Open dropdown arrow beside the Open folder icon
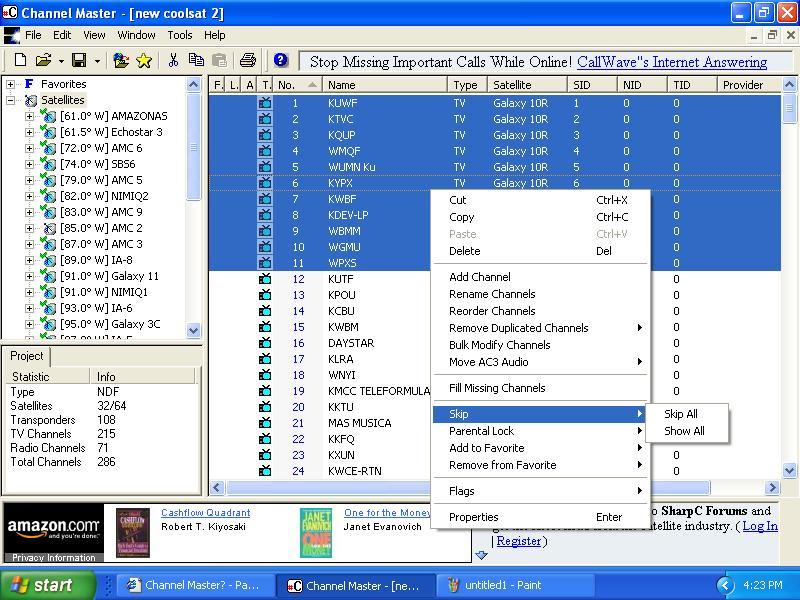The height and width of the screenshot is (600, 800). tap(61, 61)
